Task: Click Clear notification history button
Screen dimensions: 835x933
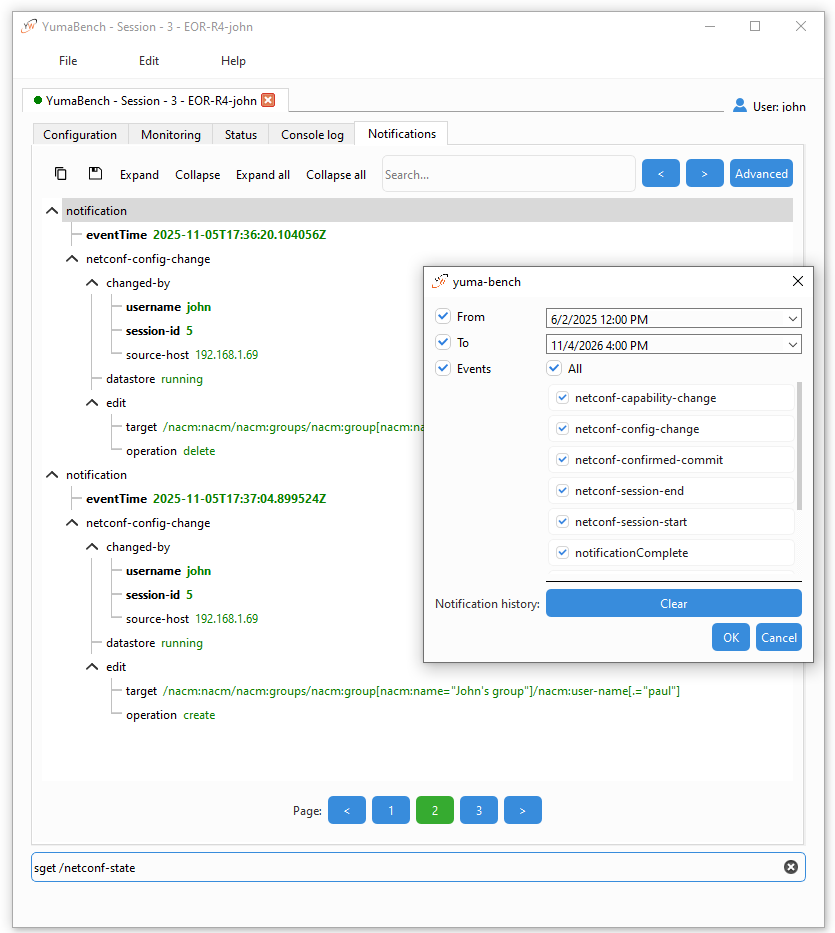Action: (673, 604)
